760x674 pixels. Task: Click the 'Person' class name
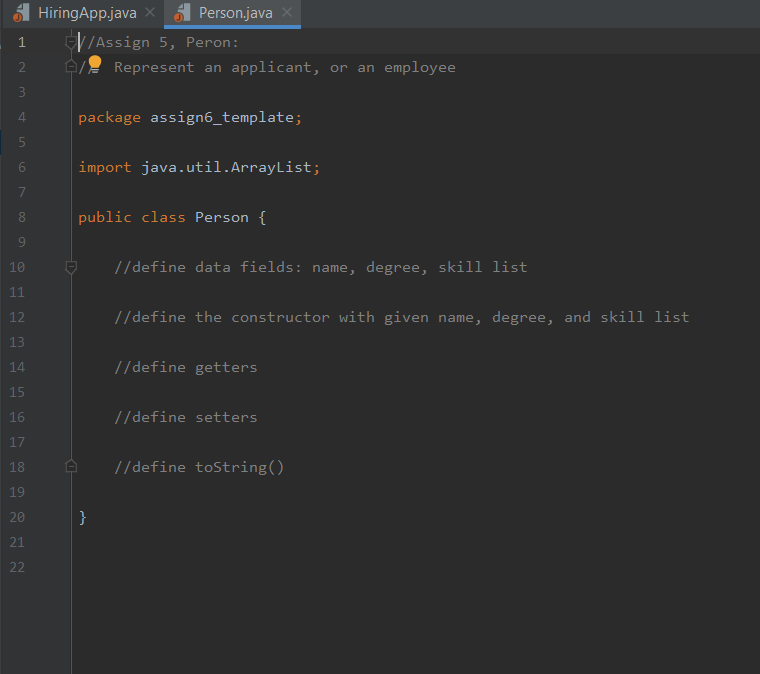coord(222,218)
